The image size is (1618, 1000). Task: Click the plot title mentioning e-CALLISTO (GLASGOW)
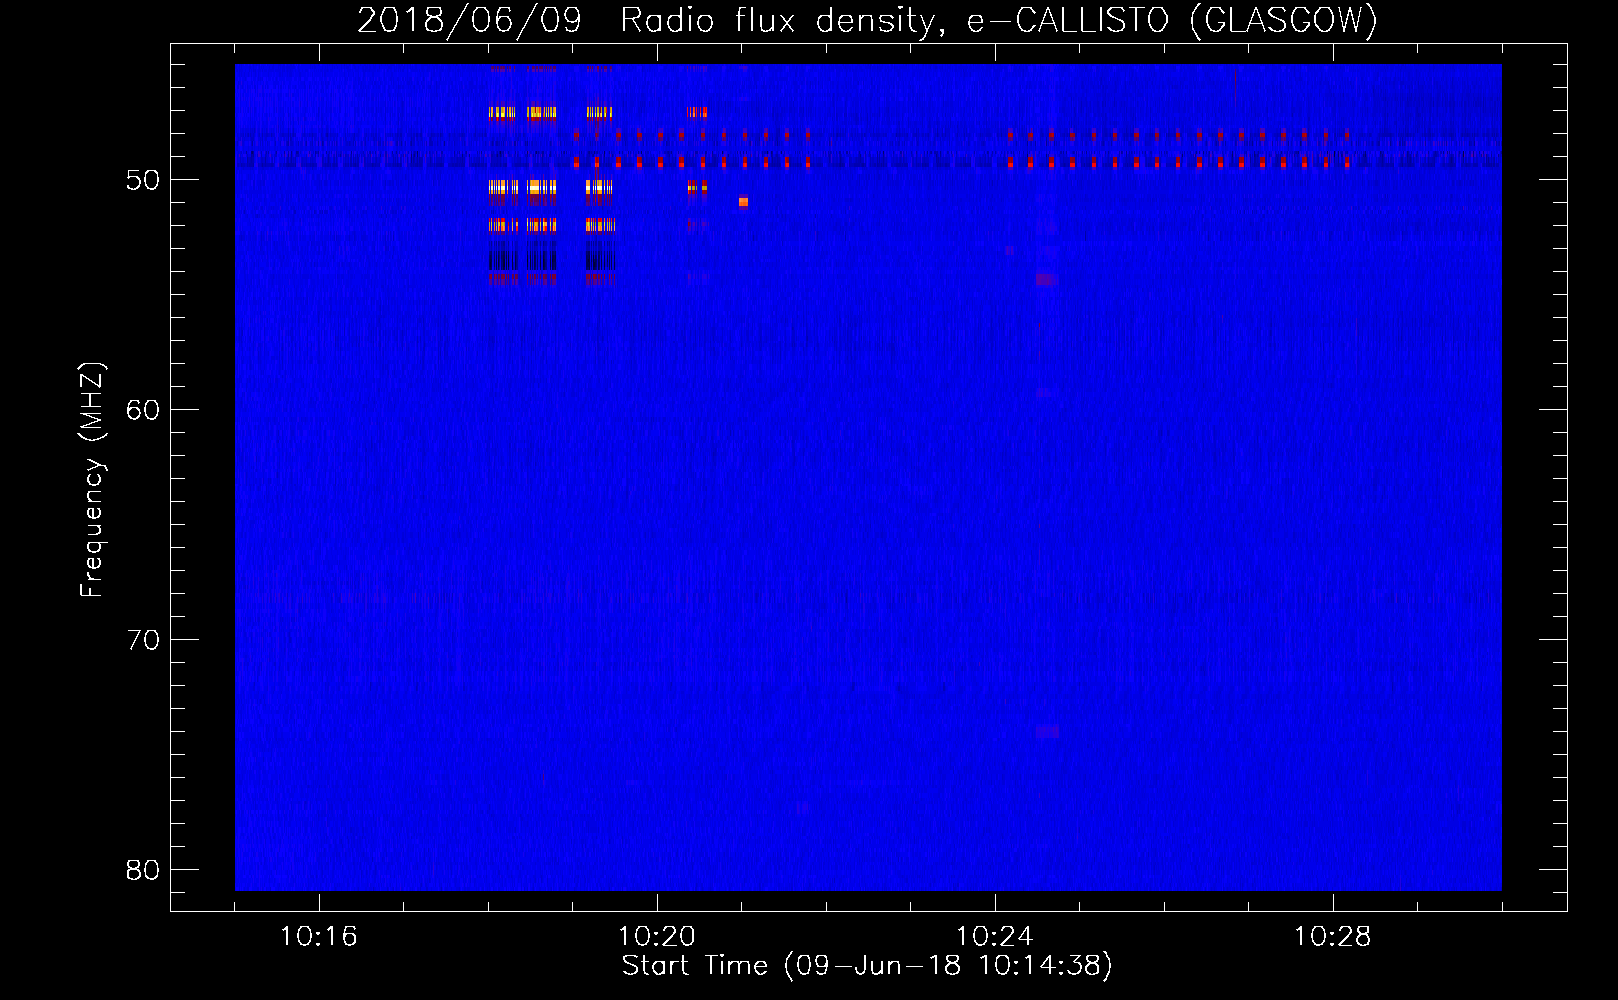point(868,20)
